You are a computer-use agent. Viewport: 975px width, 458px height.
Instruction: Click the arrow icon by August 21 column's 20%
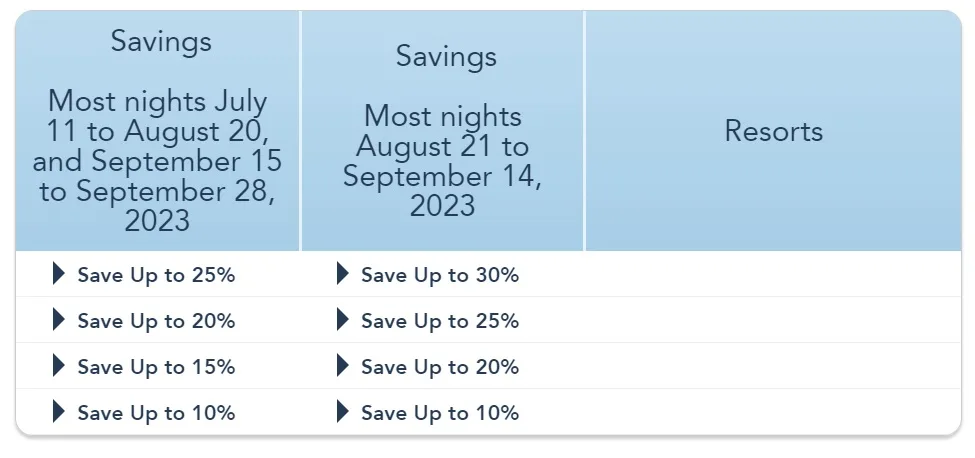point(343,365)
